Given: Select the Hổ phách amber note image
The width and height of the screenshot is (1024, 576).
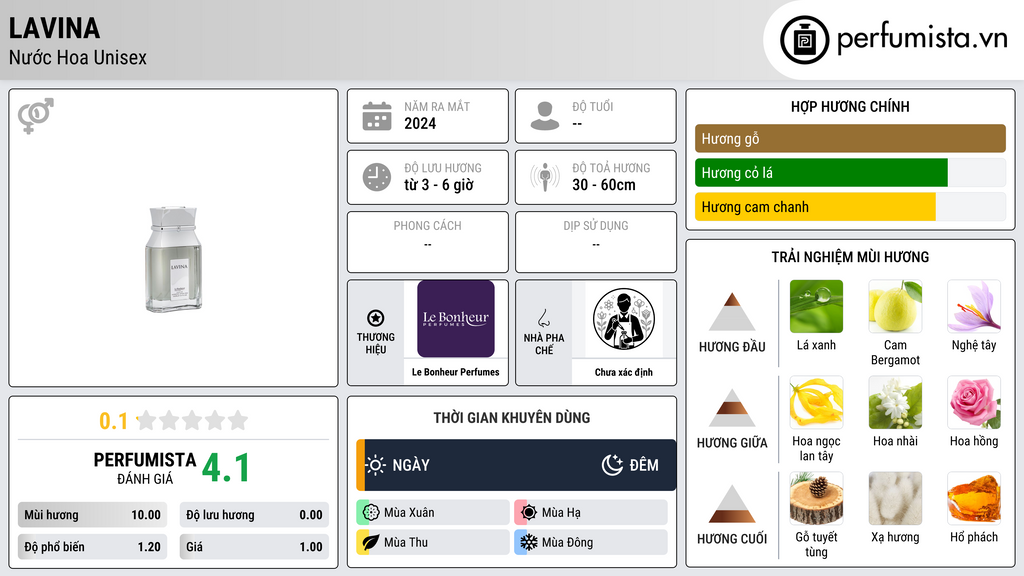Looking at the screenshot, I should tap(974, 498).
